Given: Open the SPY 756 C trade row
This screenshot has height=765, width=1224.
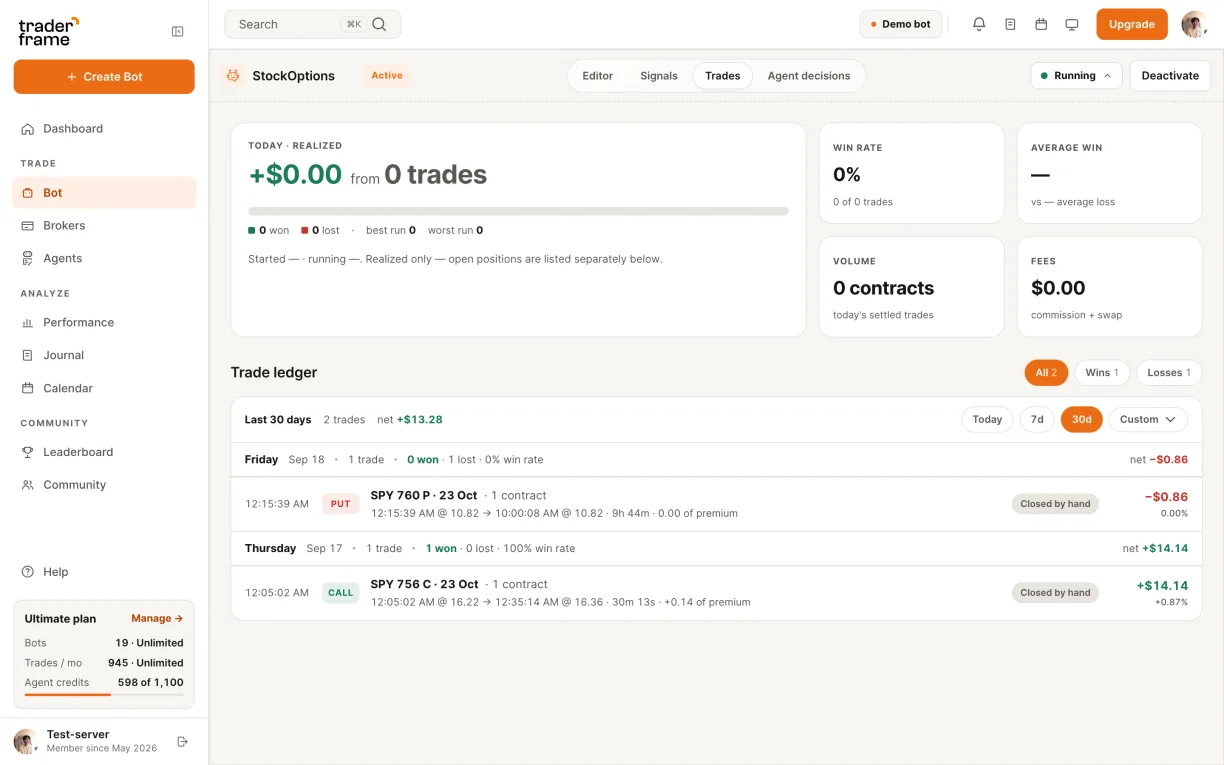Looking at the screenshot, I should point(716,593).
